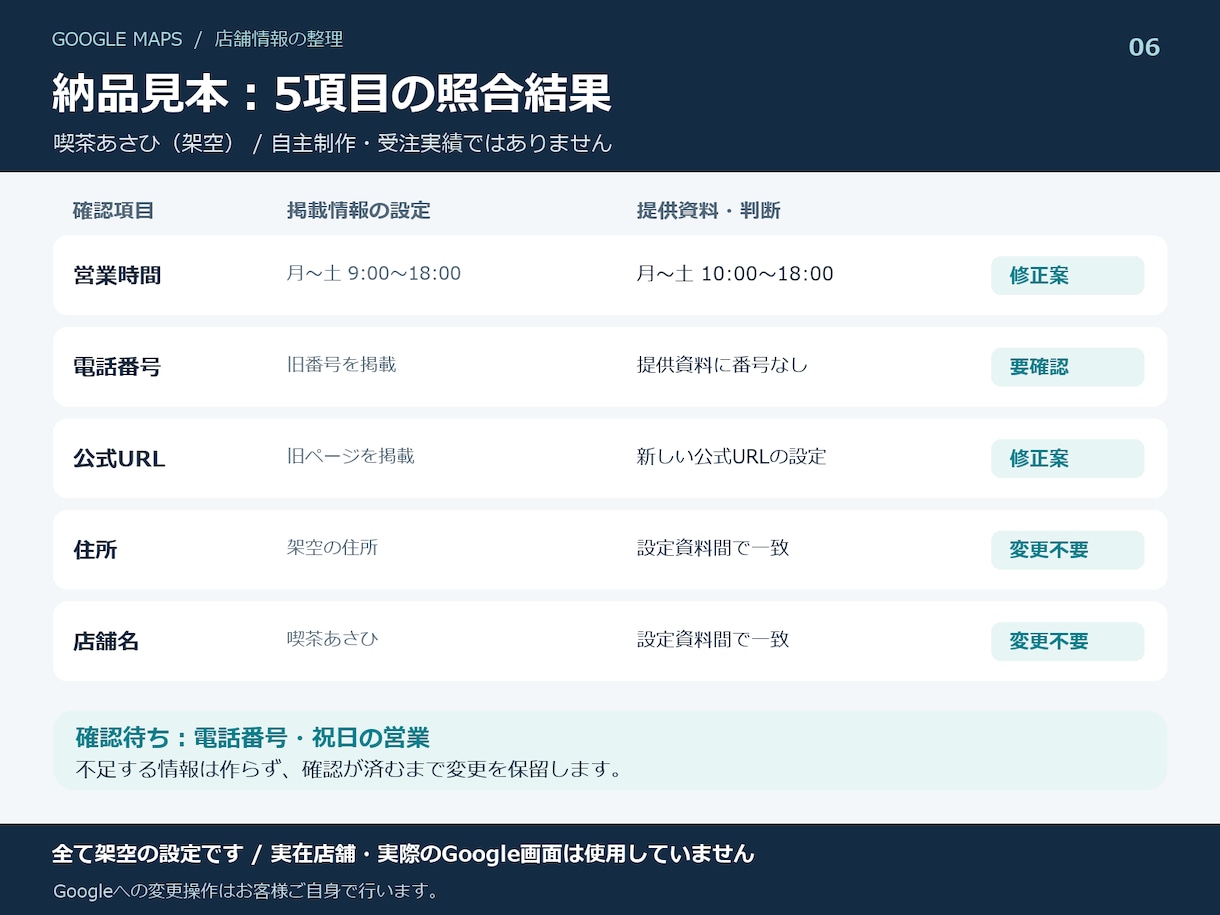Click the 修正案 badge in 公式URL row

coord(1067,459)
